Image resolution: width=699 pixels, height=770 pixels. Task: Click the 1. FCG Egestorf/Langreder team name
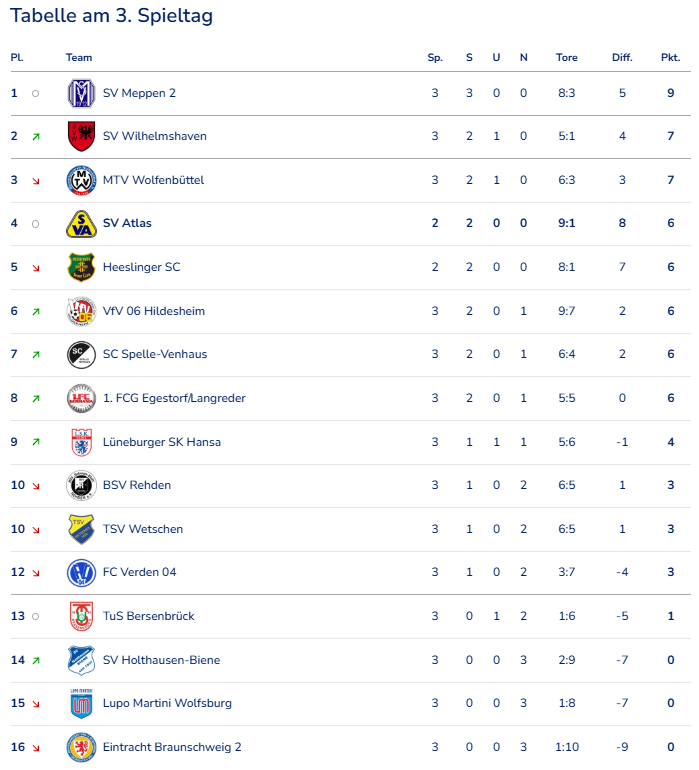point(174,398)
